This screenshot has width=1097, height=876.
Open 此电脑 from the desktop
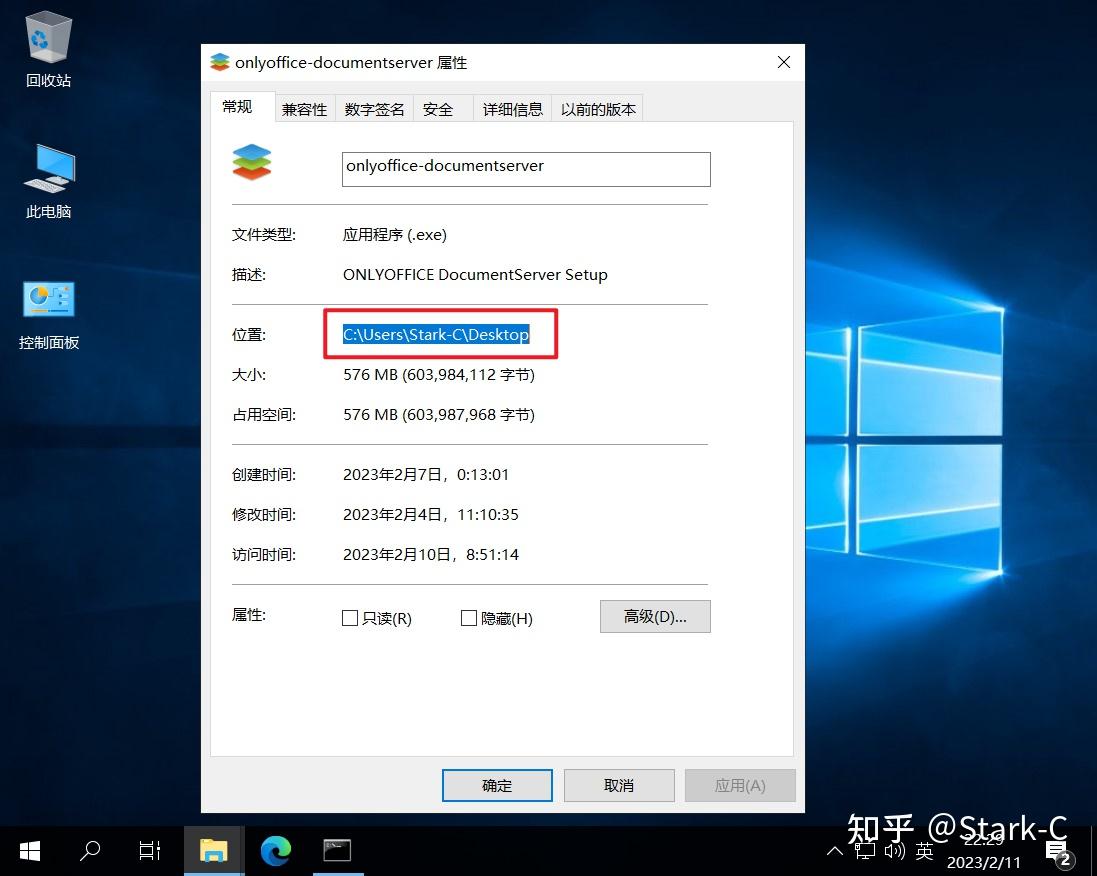click(x=47, y=175)
